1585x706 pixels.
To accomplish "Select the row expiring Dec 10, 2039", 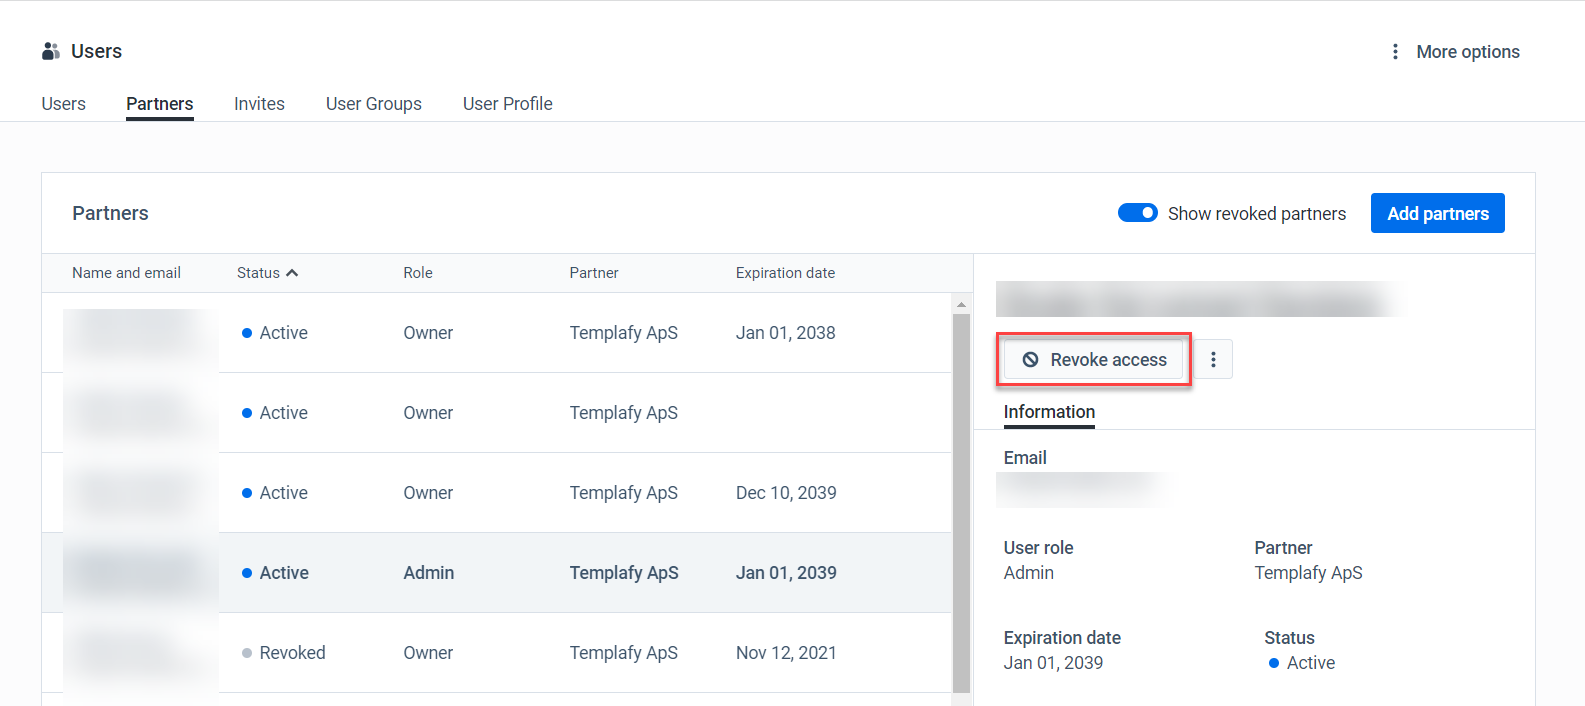I will point(496,493).
